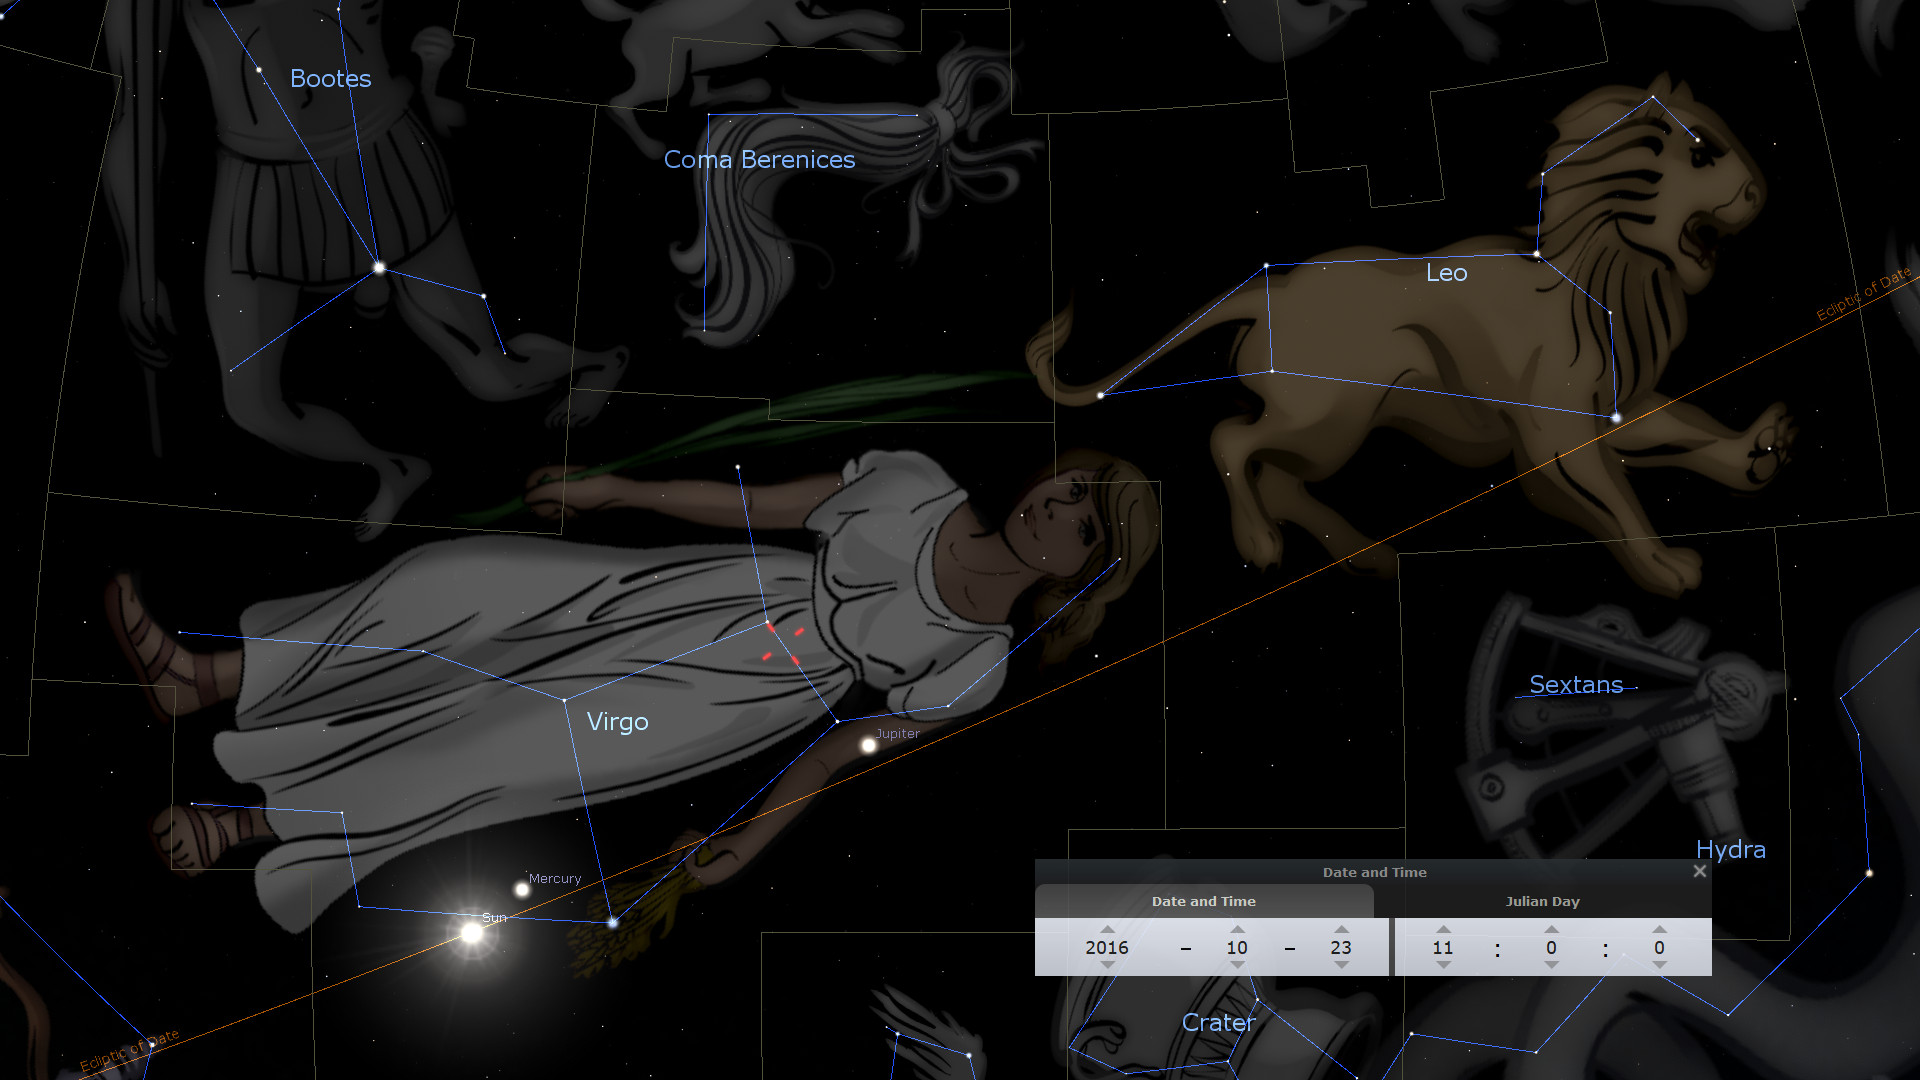
Task: Select the Date and Time tab
Action: [1204, 901]
